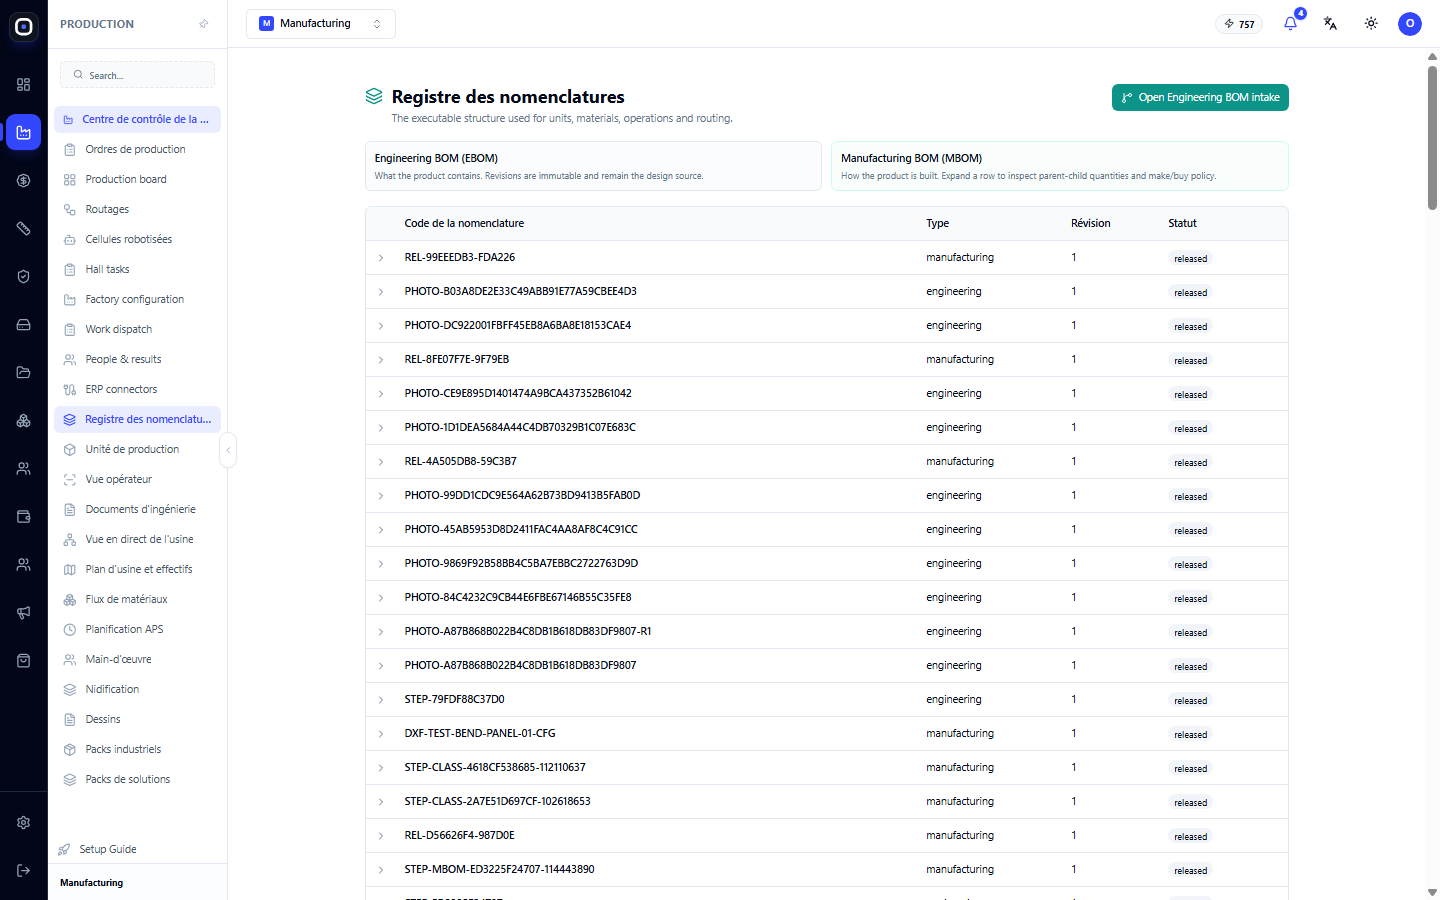1440x900 pixels.
Task: Click the wallet icon in left rail
Action: (x=24, y=516)
